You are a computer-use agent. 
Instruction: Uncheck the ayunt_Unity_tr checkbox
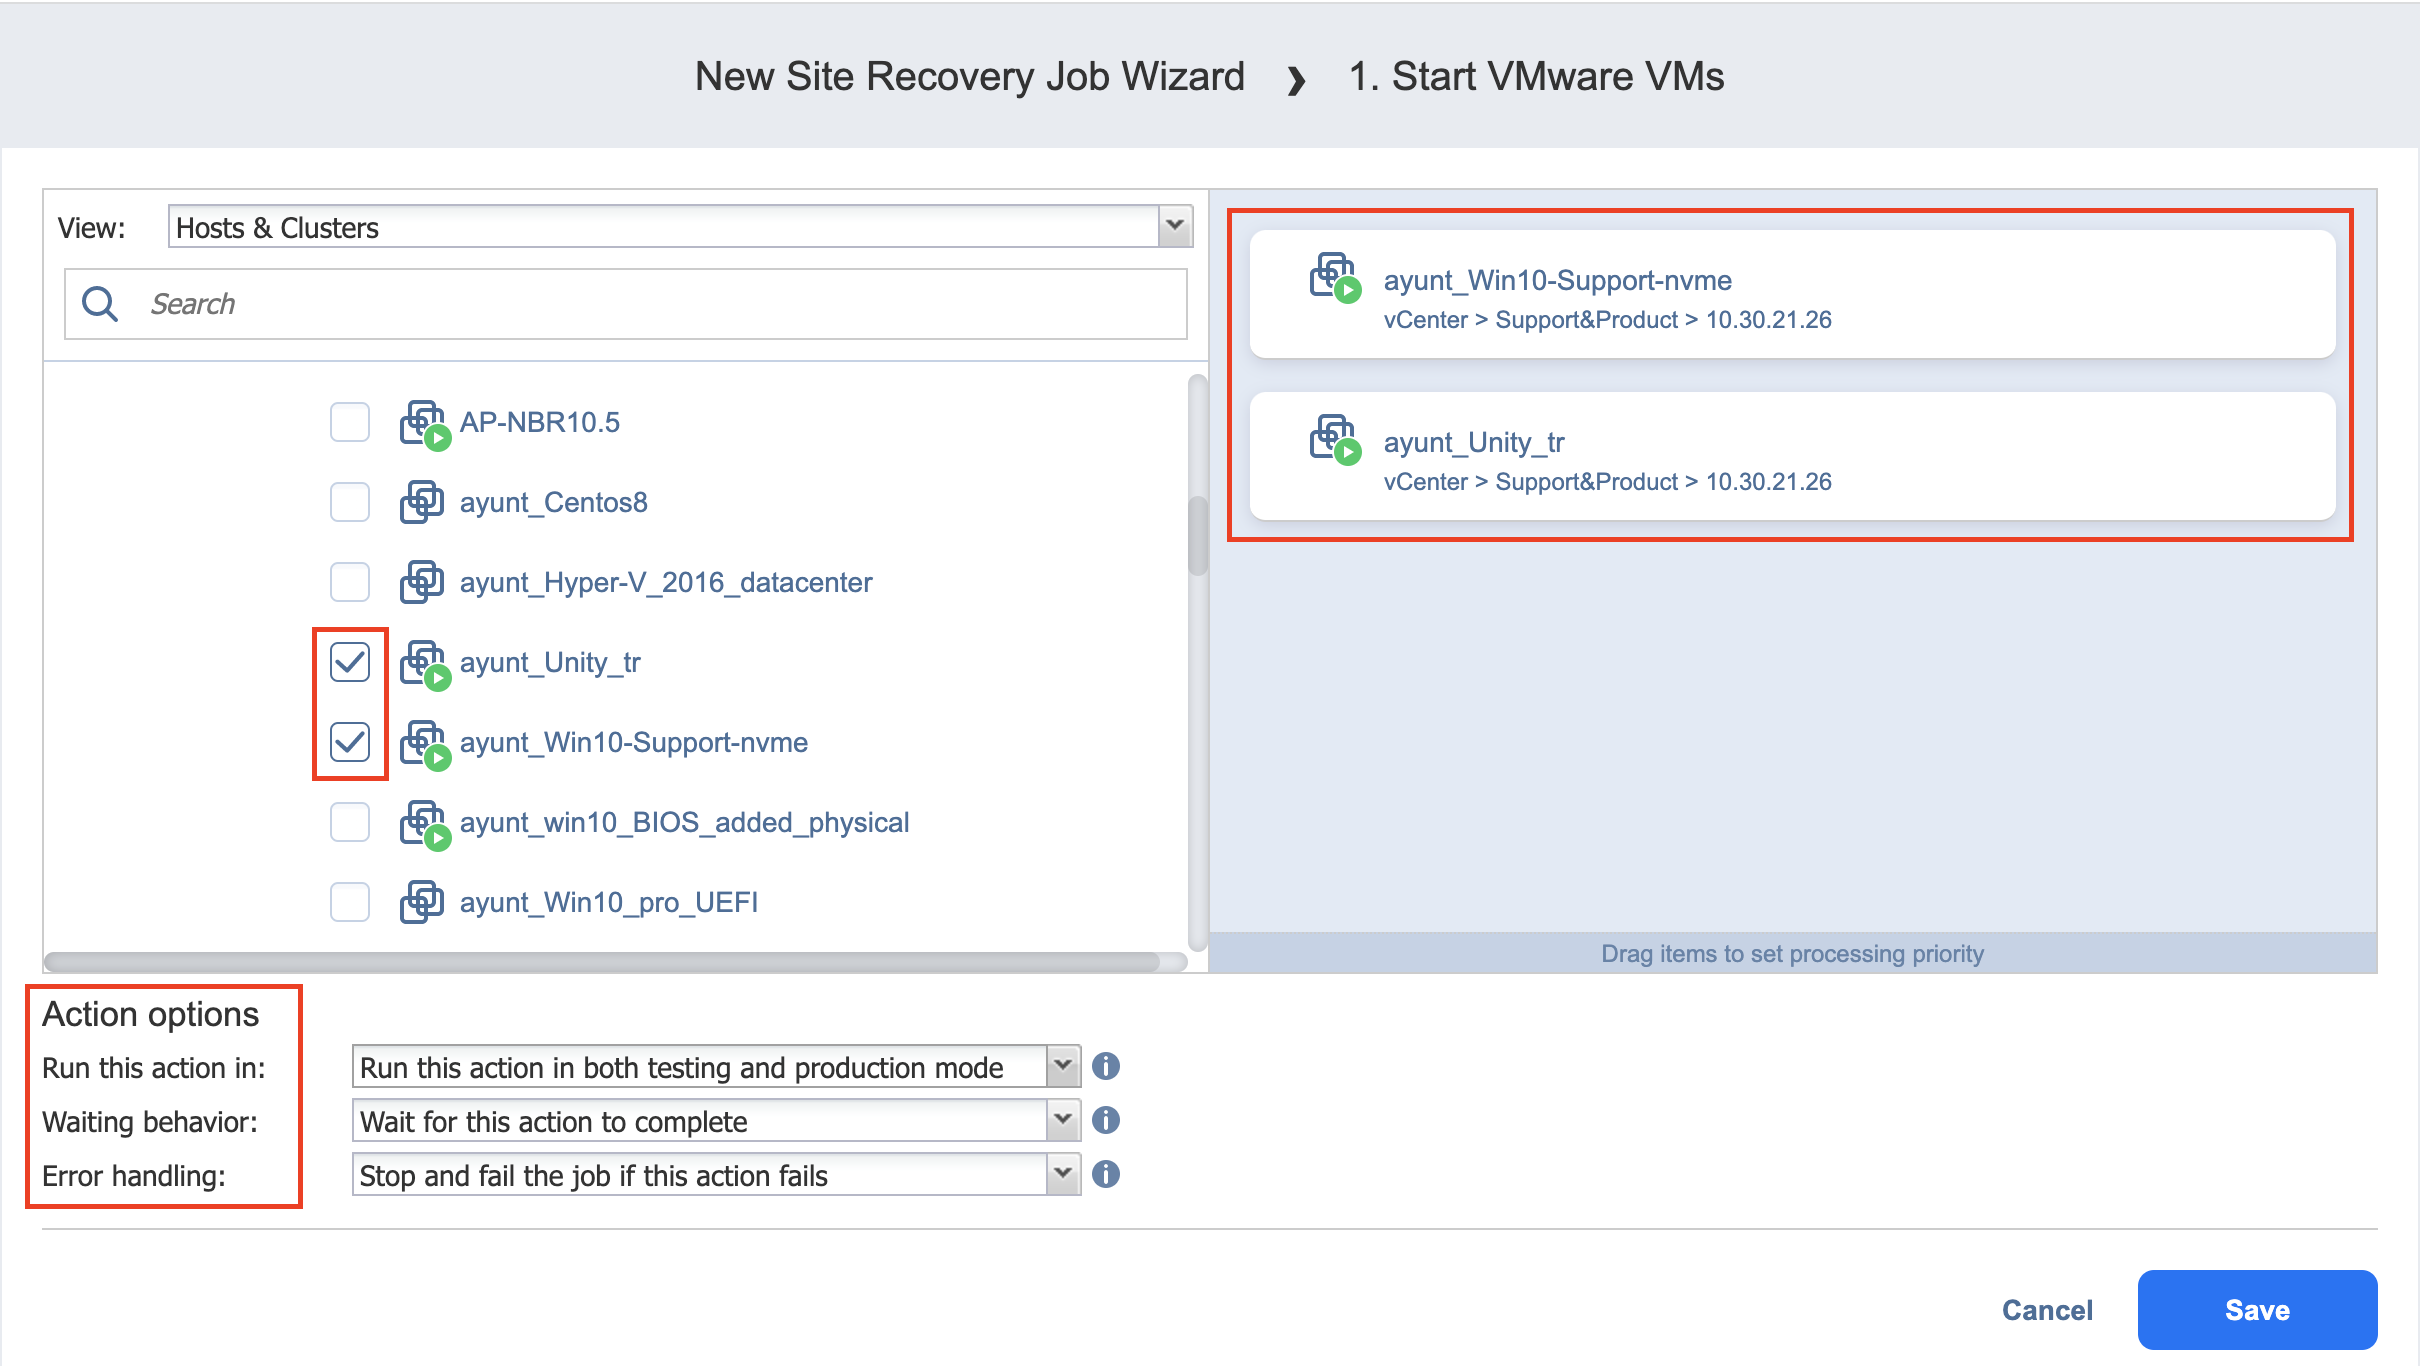(x=350, y=662)
